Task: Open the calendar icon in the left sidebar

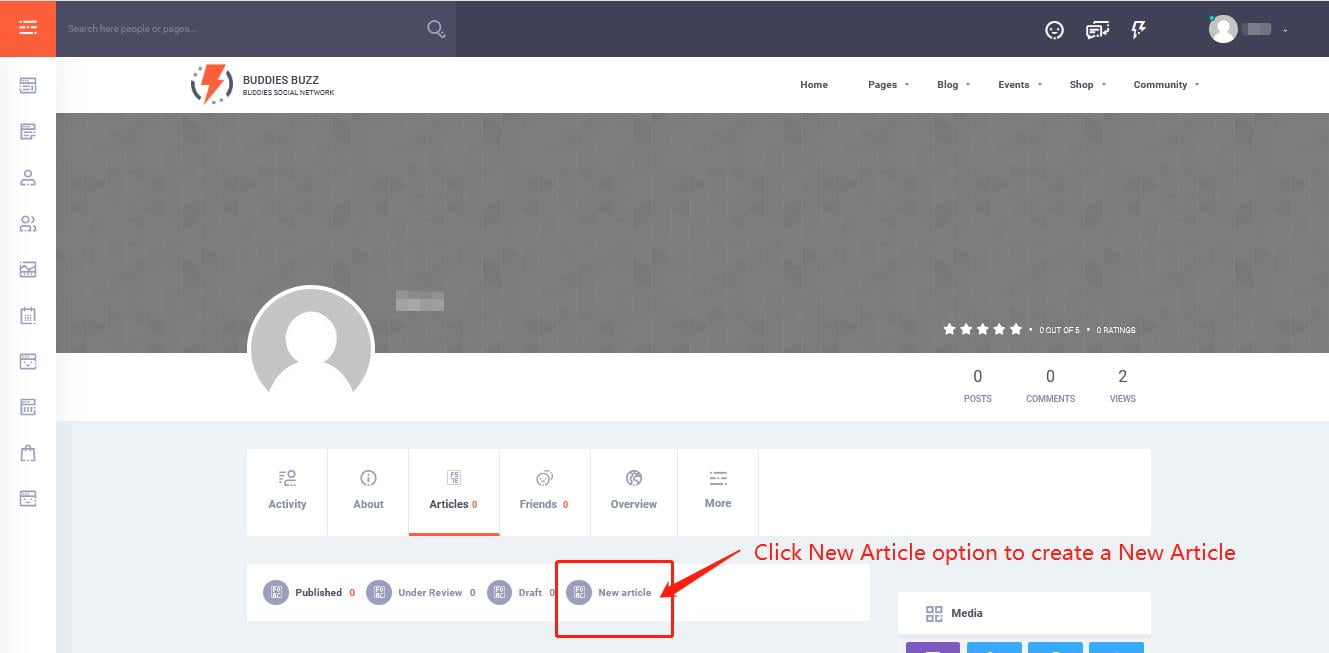Action: (x=28, y=316)
